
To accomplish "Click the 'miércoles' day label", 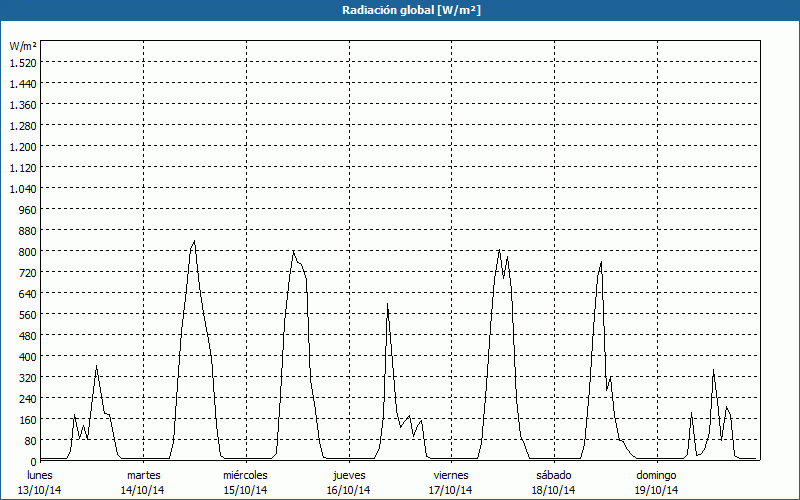I will (x=245, y=475).
